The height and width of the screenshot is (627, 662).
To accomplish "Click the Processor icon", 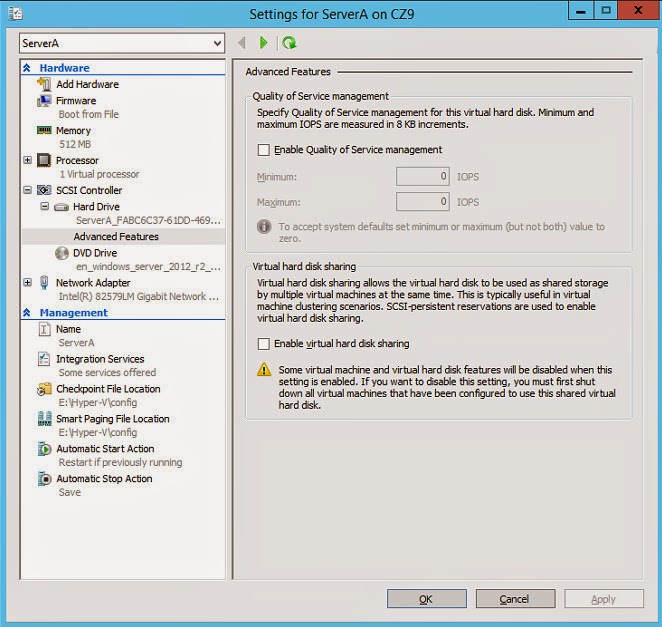I will pos(44,160).
